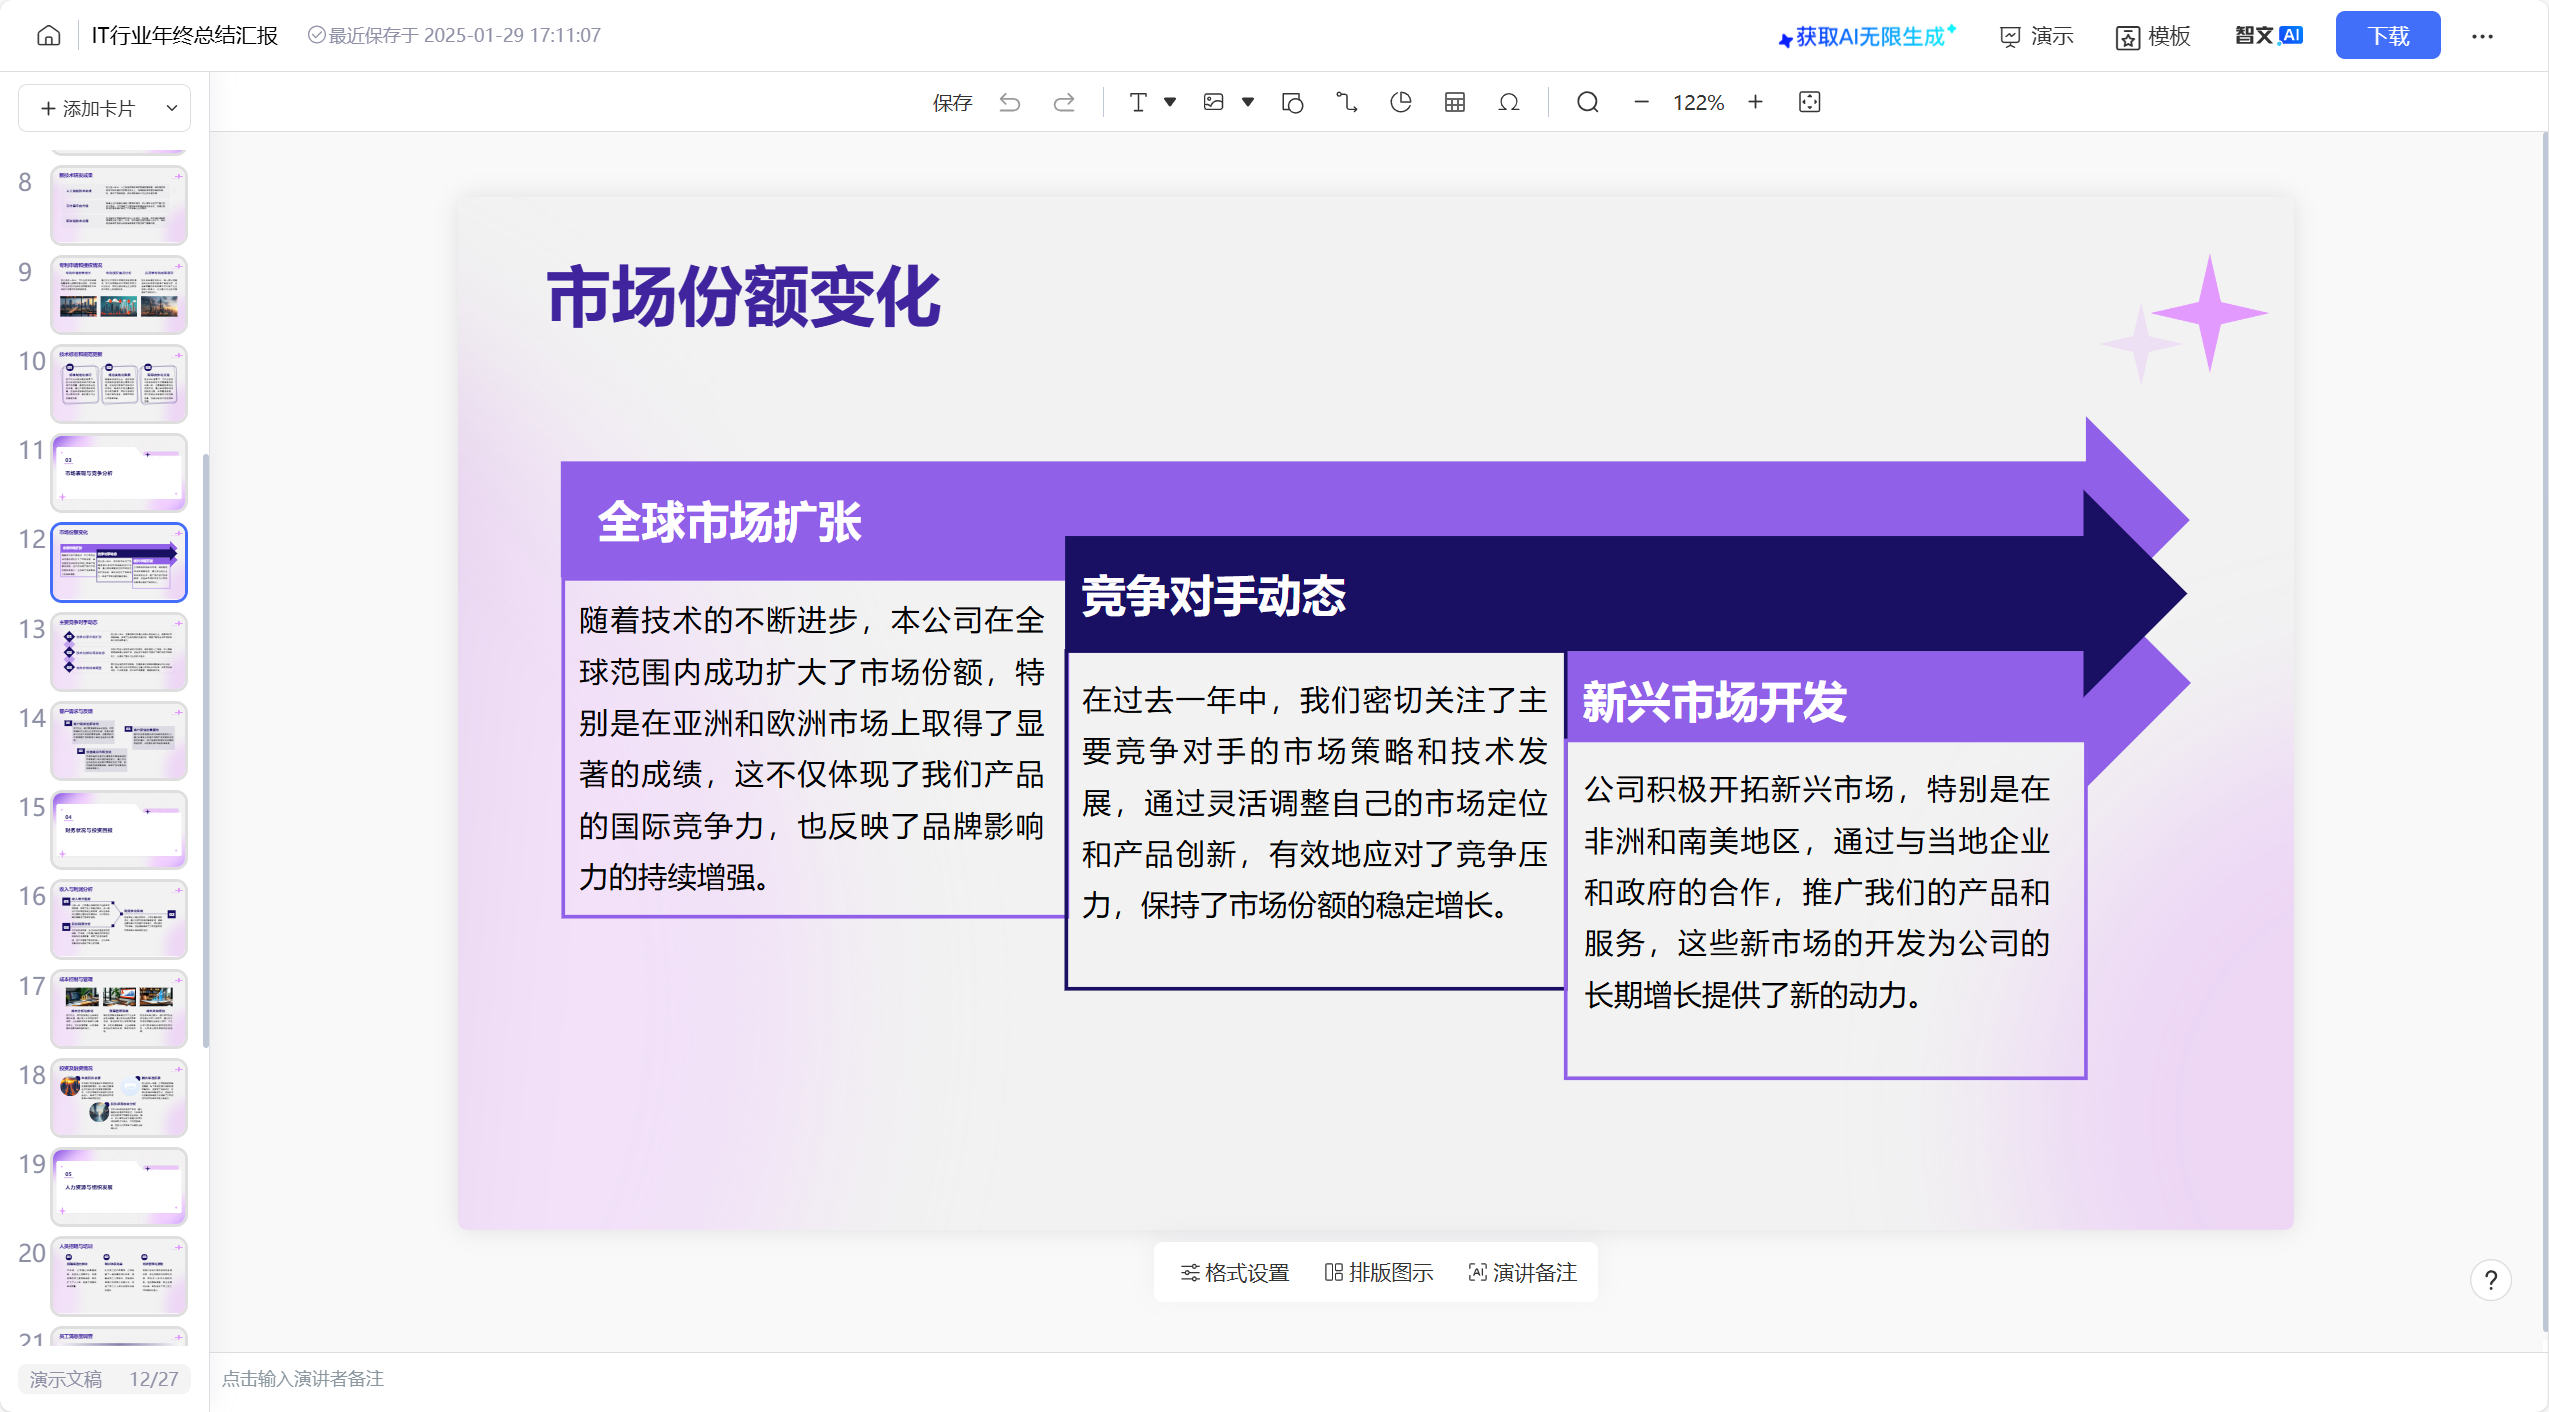
Task: Open the 排版图示 tab
Action: (x=1379, y=1272)
